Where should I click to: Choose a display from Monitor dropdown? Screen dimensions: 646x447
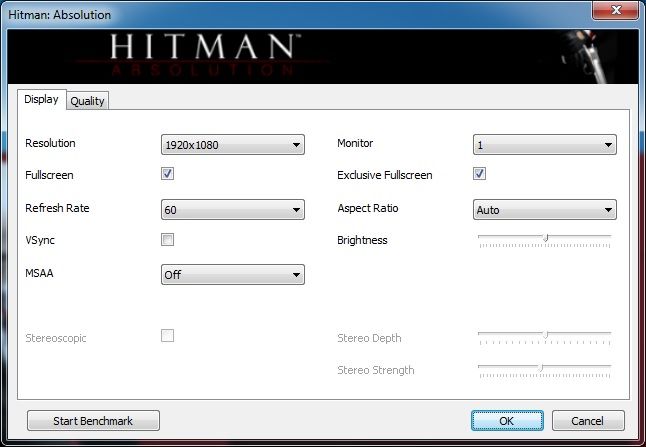tap(544, 145)
